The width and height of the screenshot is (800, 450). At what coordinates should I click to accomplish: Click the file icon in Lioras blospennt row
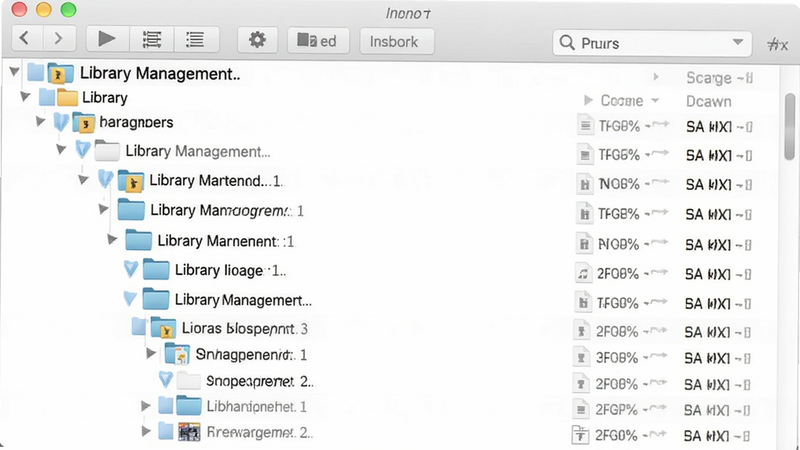pos(581,332)
